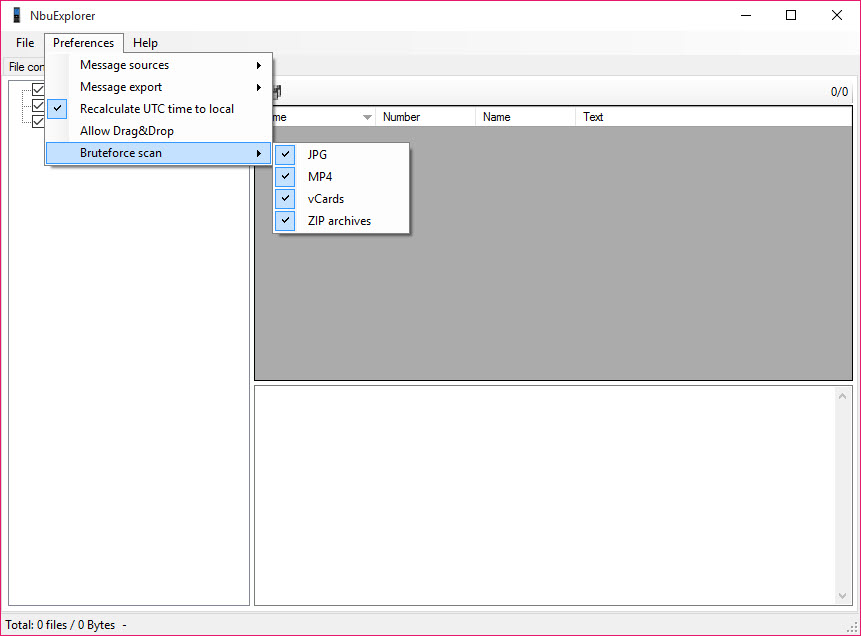Click the down arrow of the preview pane scrollbar
Viewport: 861px width, 636px height.
pos(843,596)
